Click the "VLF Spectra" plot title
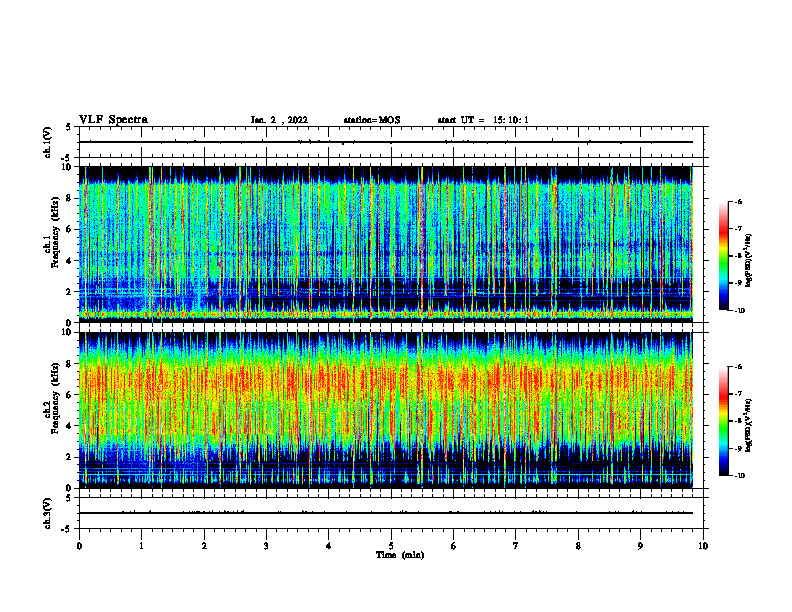Screen dimensions: 792x612 [113, 120]
